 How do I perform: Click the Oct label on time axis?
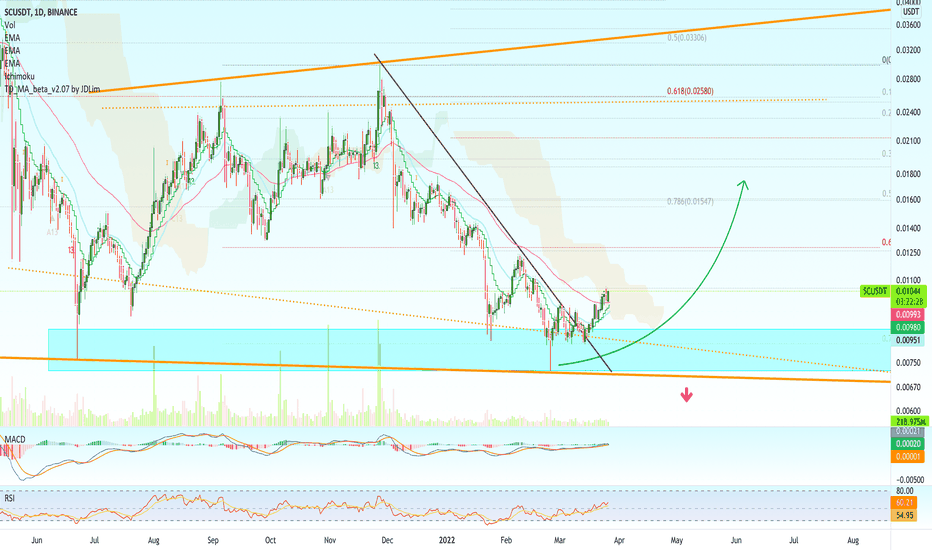(270, 540)
